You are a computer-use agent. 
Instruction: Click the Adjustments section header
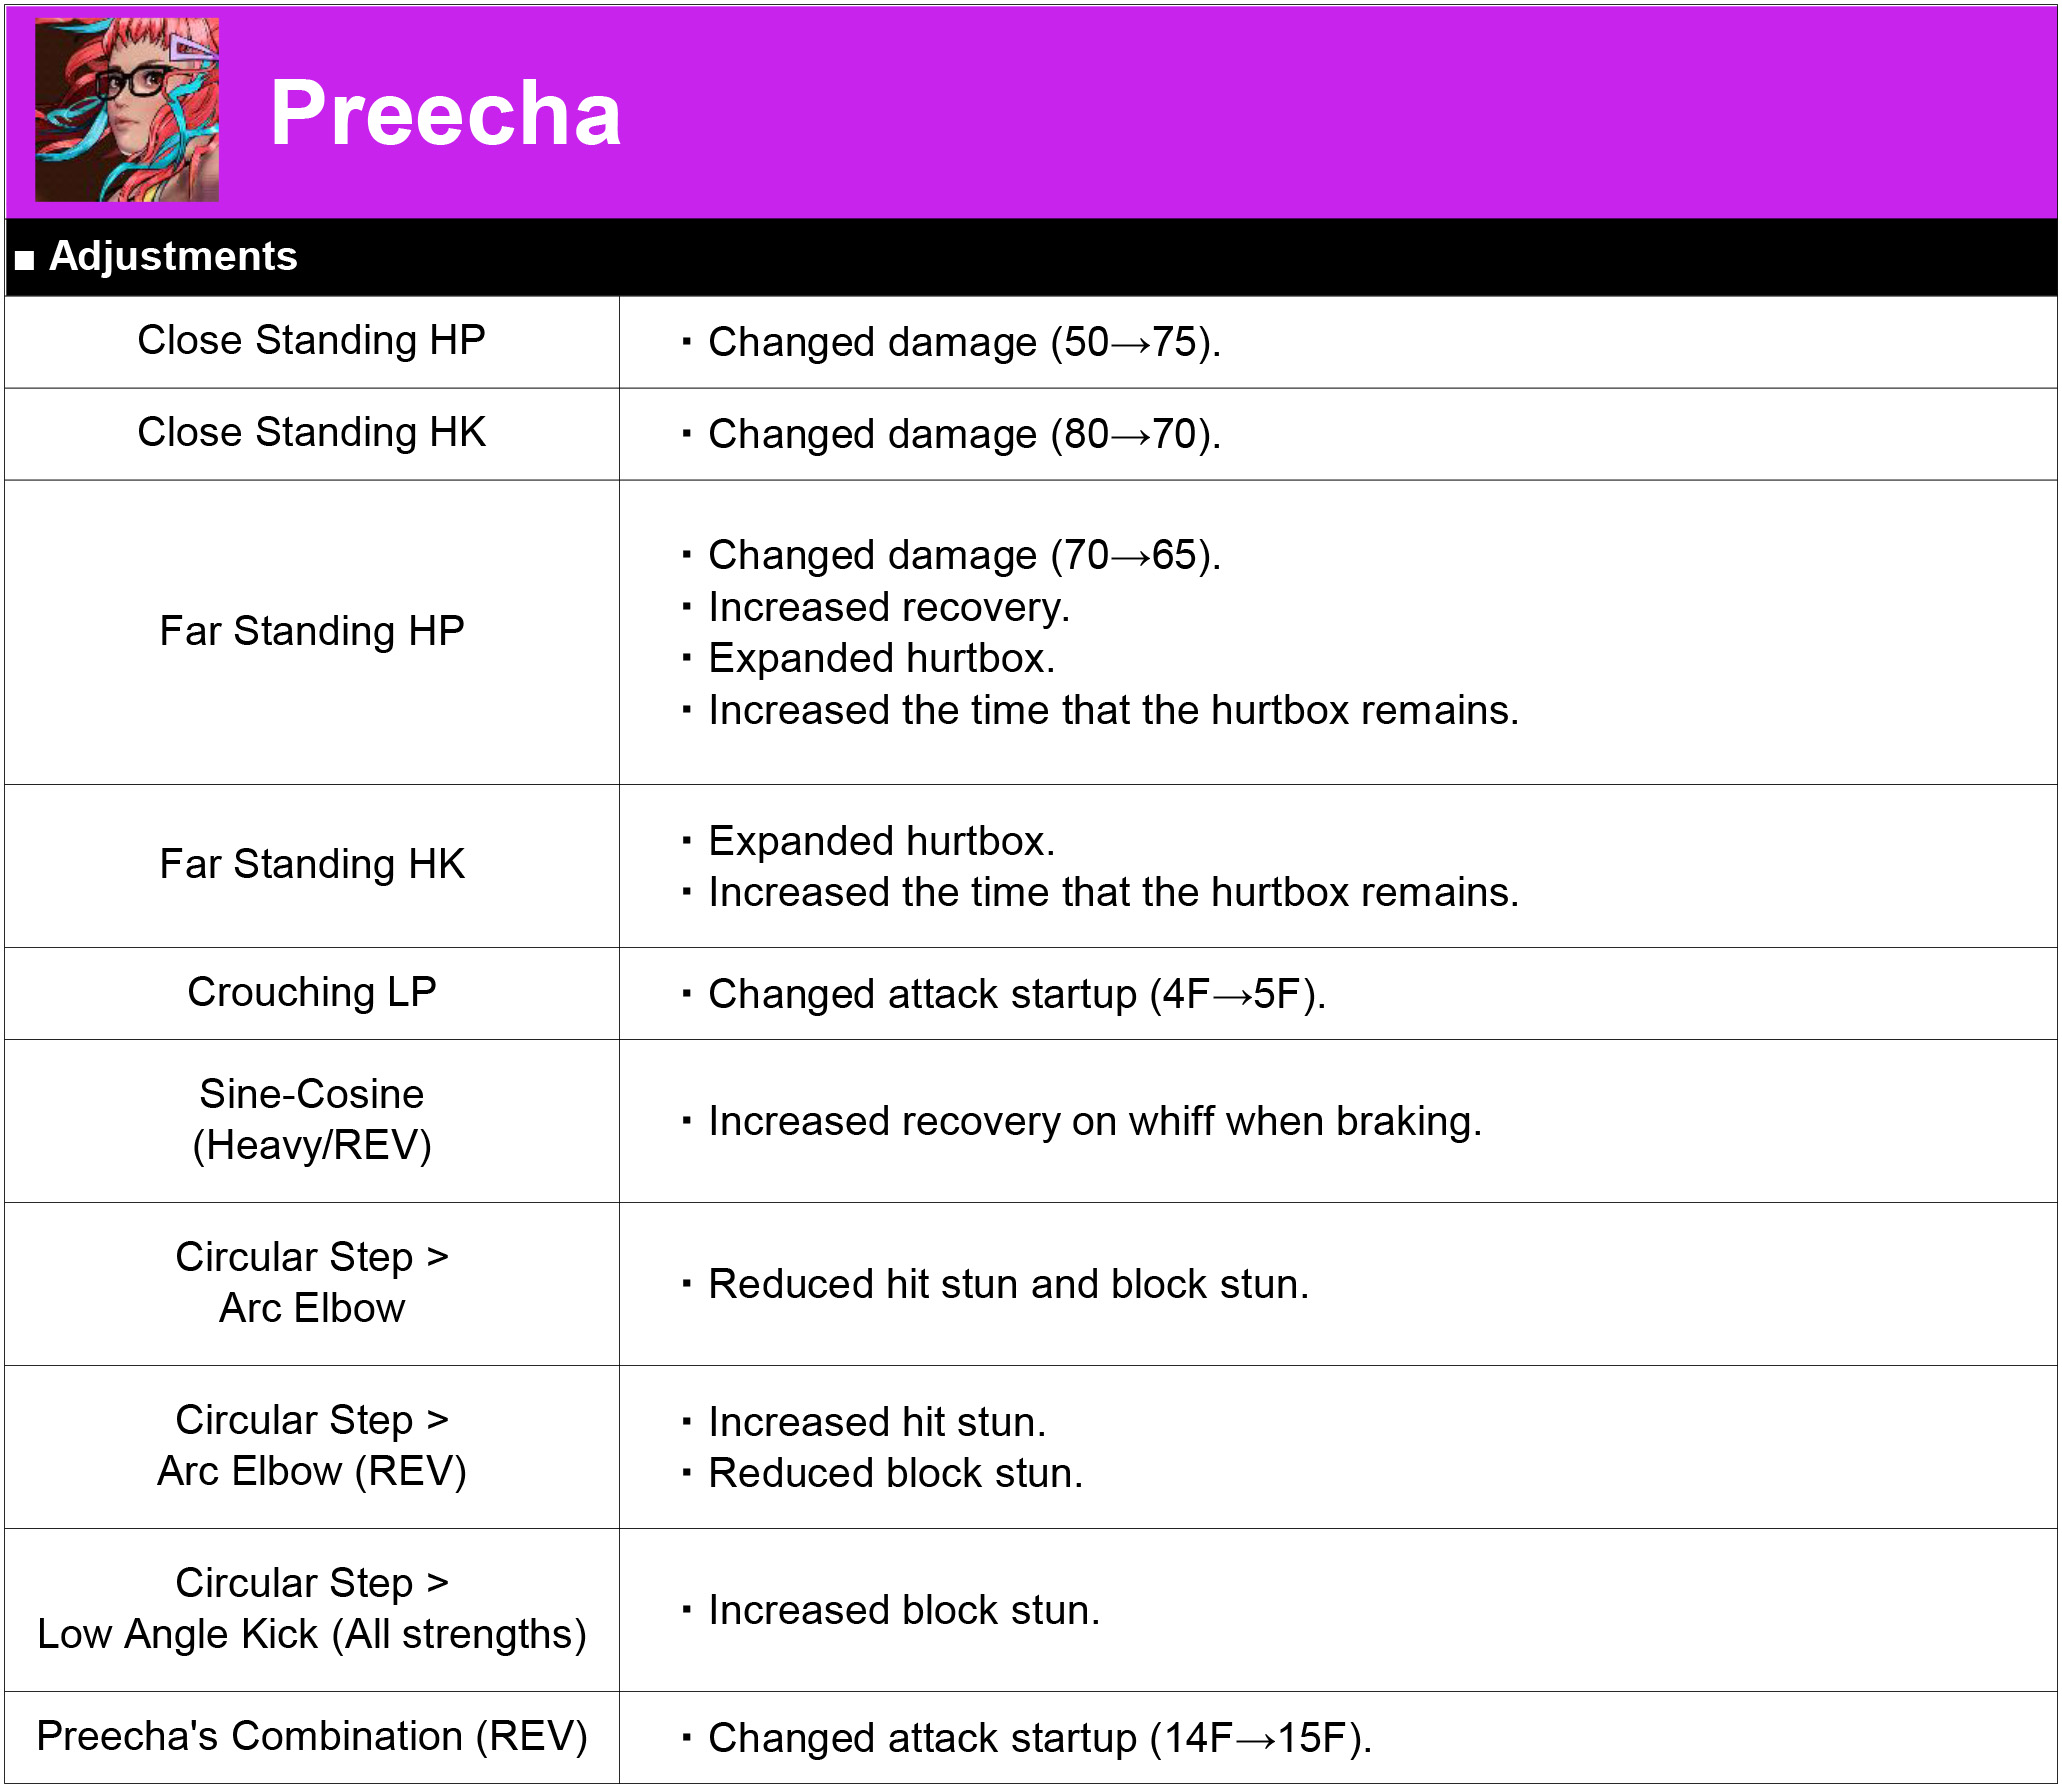1031,257
